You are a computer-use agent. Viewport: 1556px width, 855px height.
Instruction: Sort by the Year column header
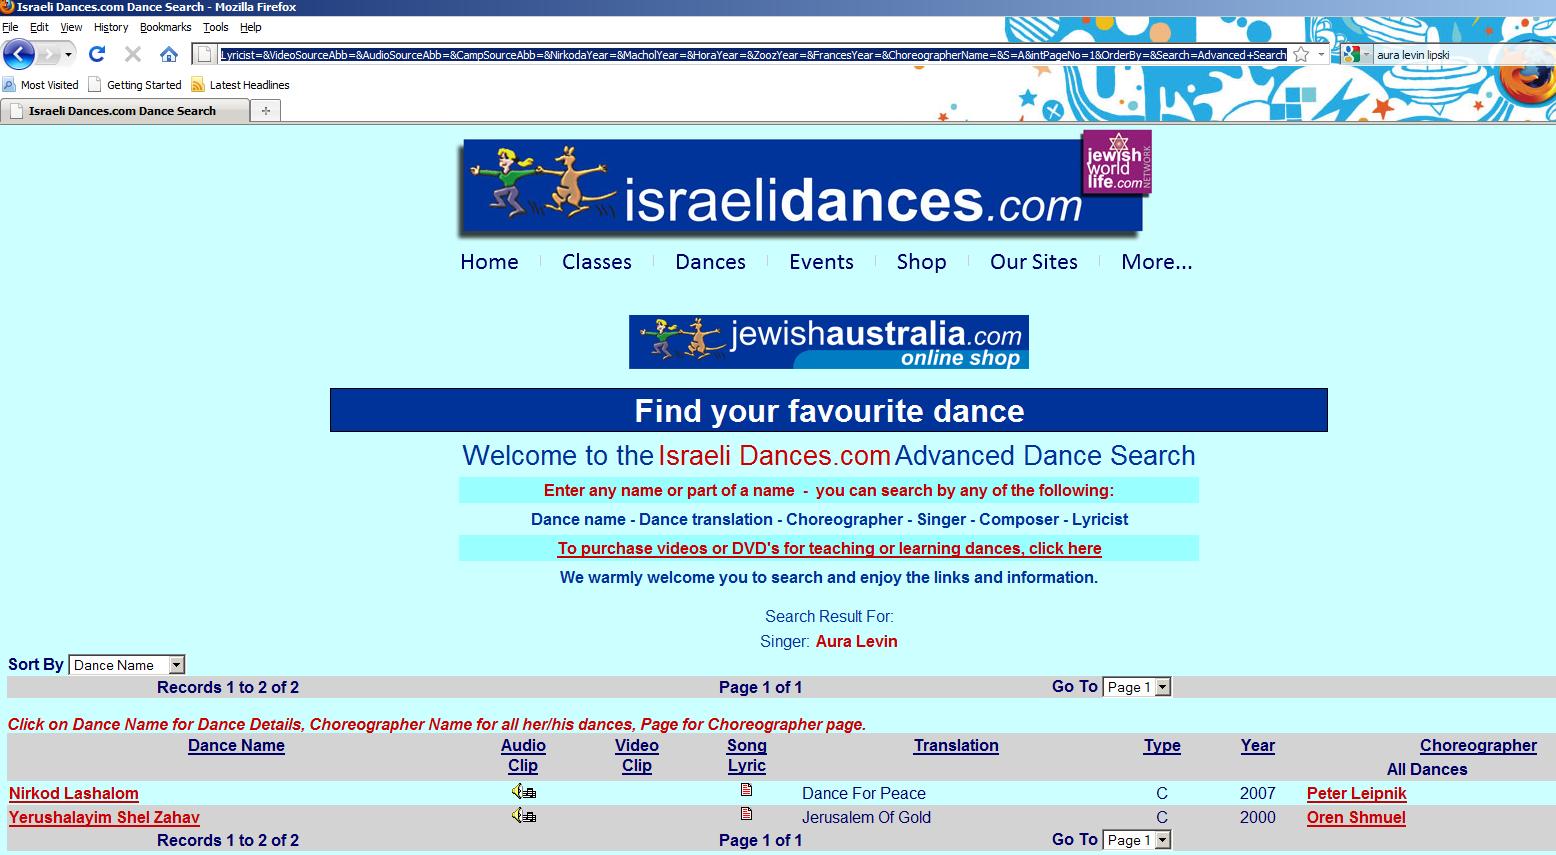[x=1258, y=745]
